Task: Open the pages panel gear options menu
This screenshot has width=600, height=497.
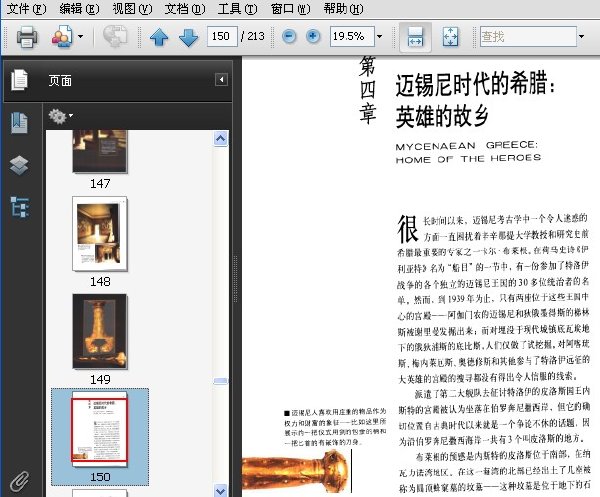Action: pyautogui.click(x=60, y=116)
